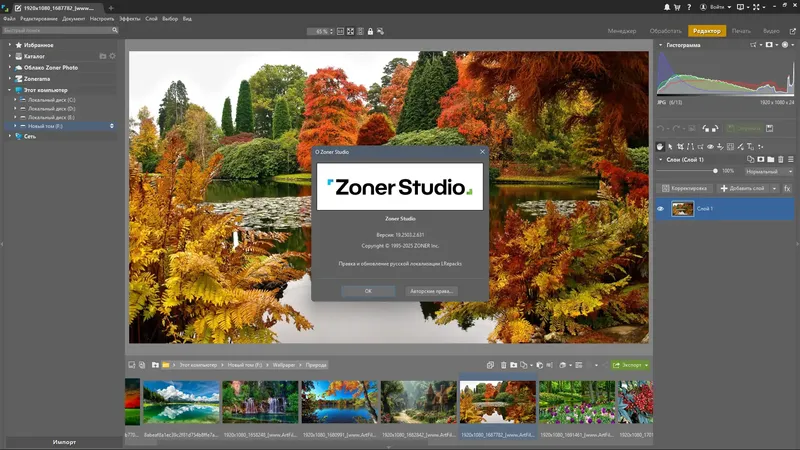This screenshot has width=800, height=450.
Task: Click the Импорт button
Action: 64,442
